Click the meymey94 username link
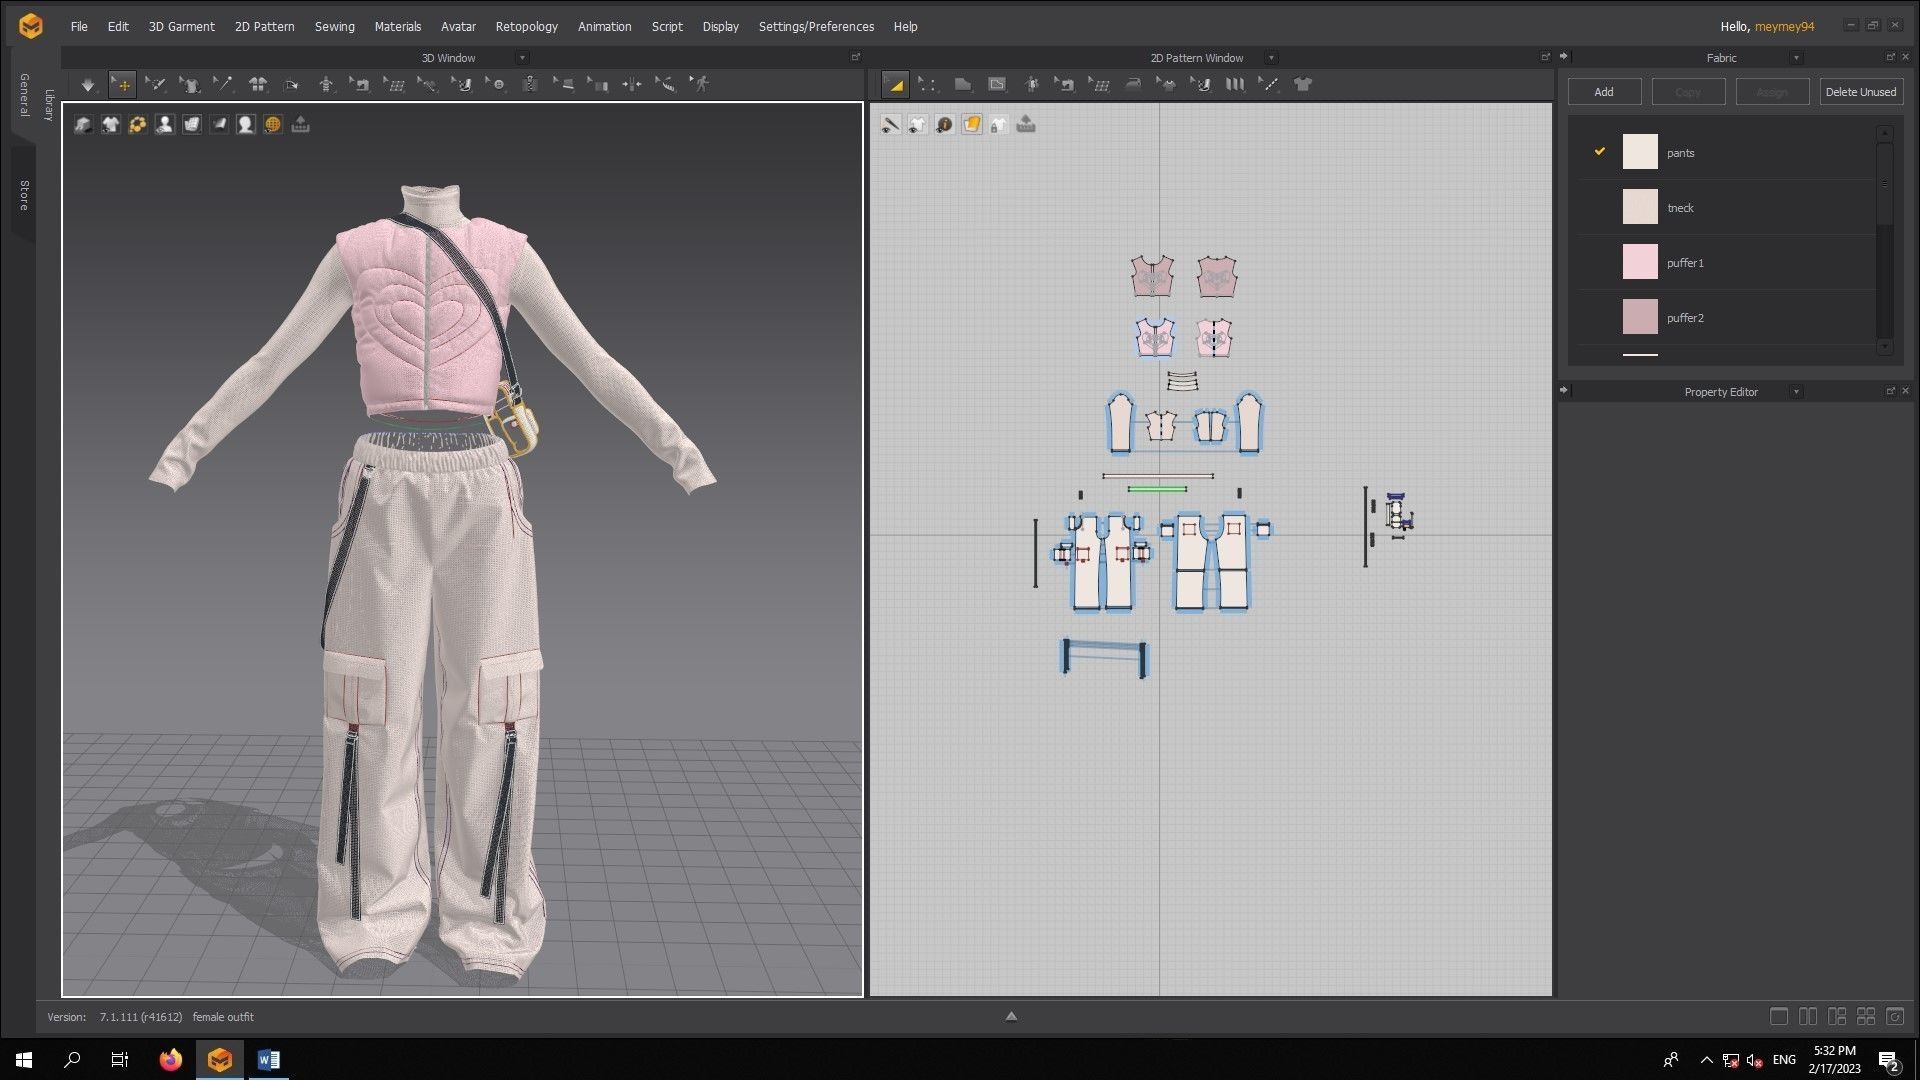 tap(1784, 27)
